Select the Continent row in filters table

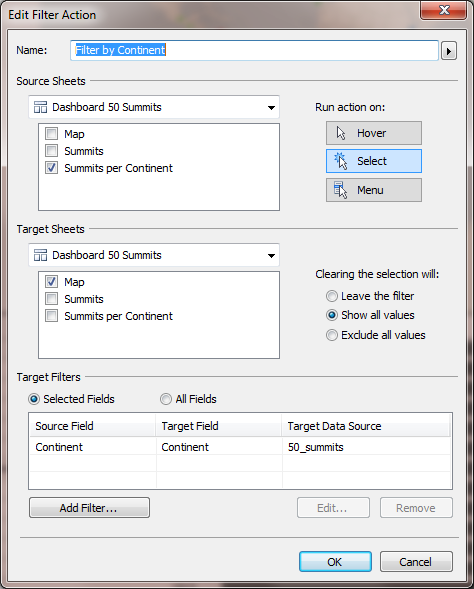point(240,447)
